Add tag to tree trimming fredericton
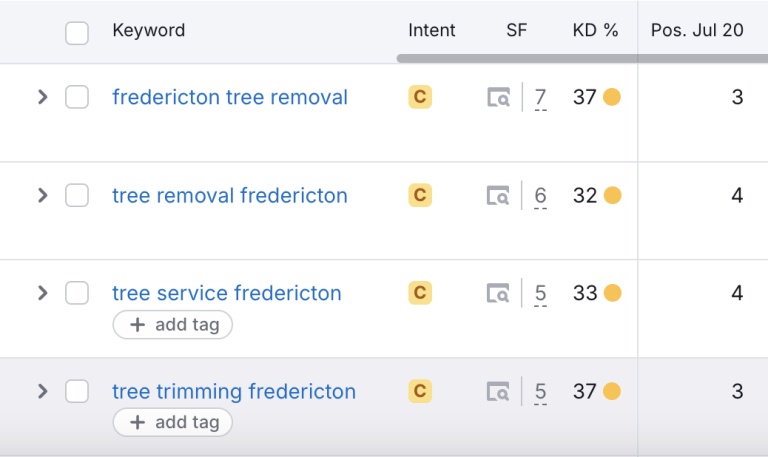The width and height of the screenshot is (768, 457). (x=173, y=423)
